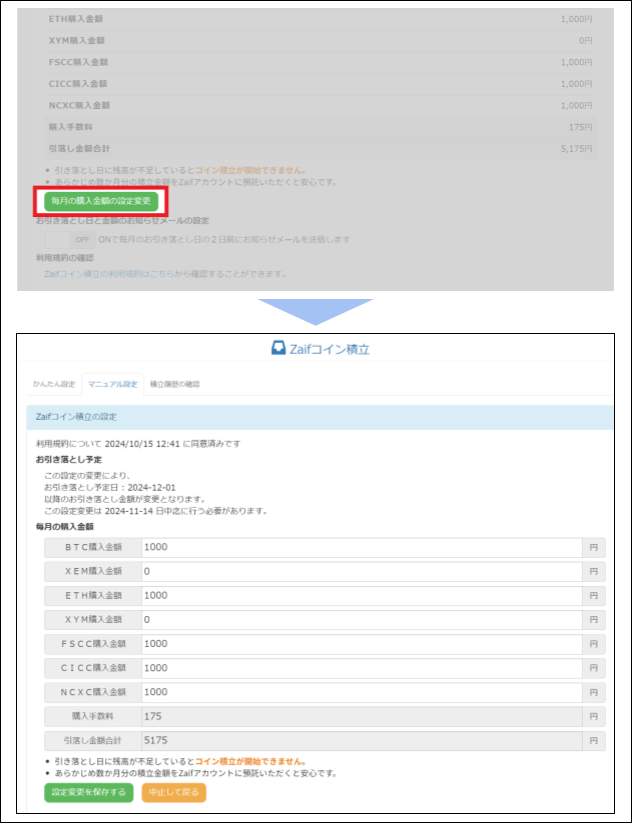Click the 利用規約について 2024/10/15 12:41 agreement text
Viewport: 633px width, 825px height.
point(138,444)
